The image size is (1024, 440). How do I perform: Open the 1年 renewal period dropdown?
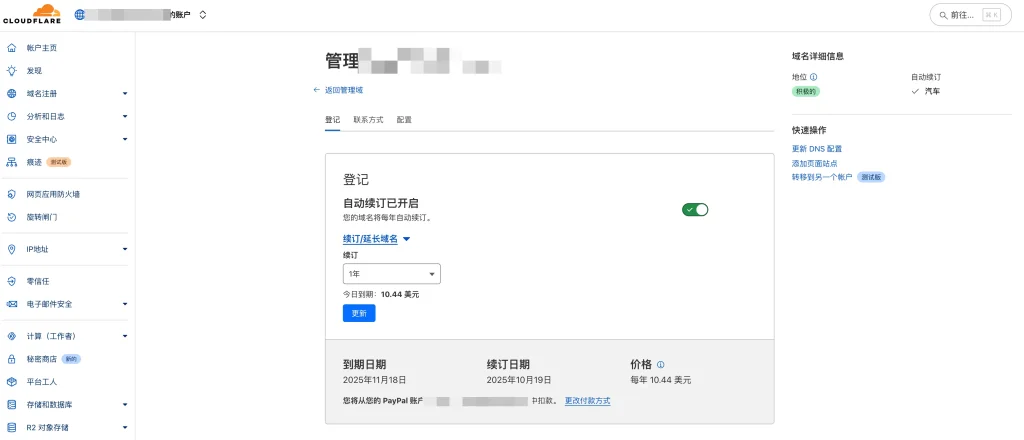pyautogui.click(x=392, y=274)
